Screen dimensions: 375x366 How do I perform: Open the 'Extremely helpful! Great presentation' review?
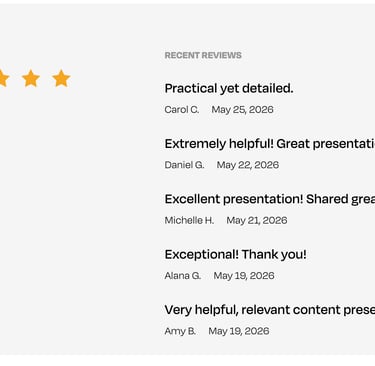[x=270, y=144]
